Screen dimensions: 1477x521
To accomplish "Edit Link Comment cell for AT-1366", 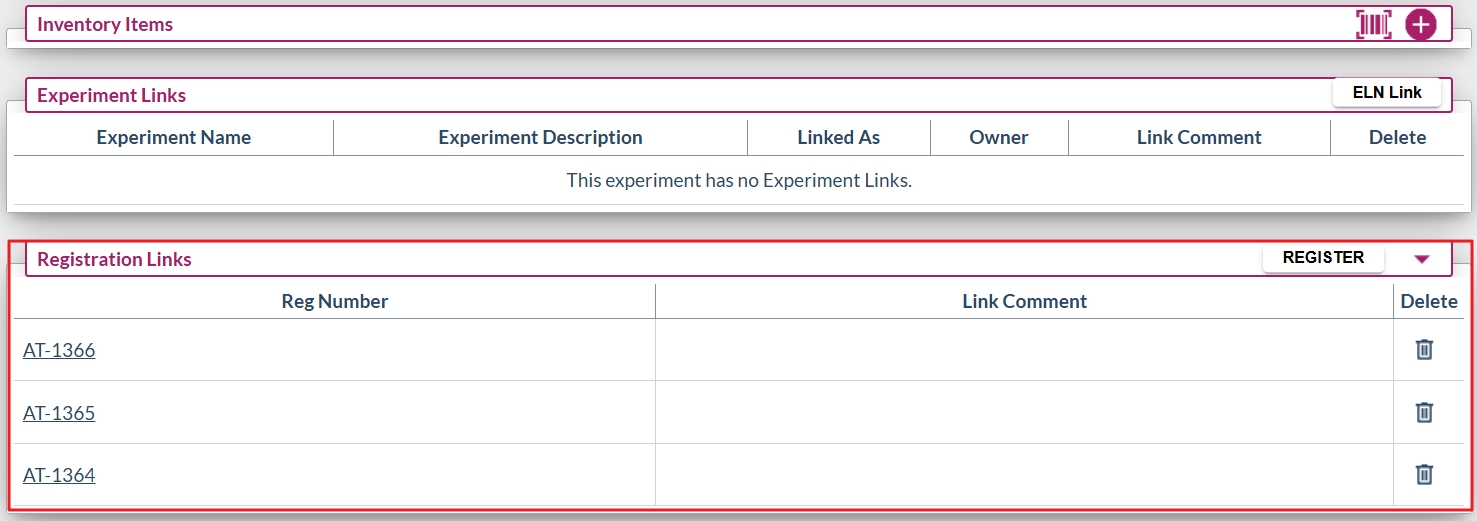I will coord(1023,350).
